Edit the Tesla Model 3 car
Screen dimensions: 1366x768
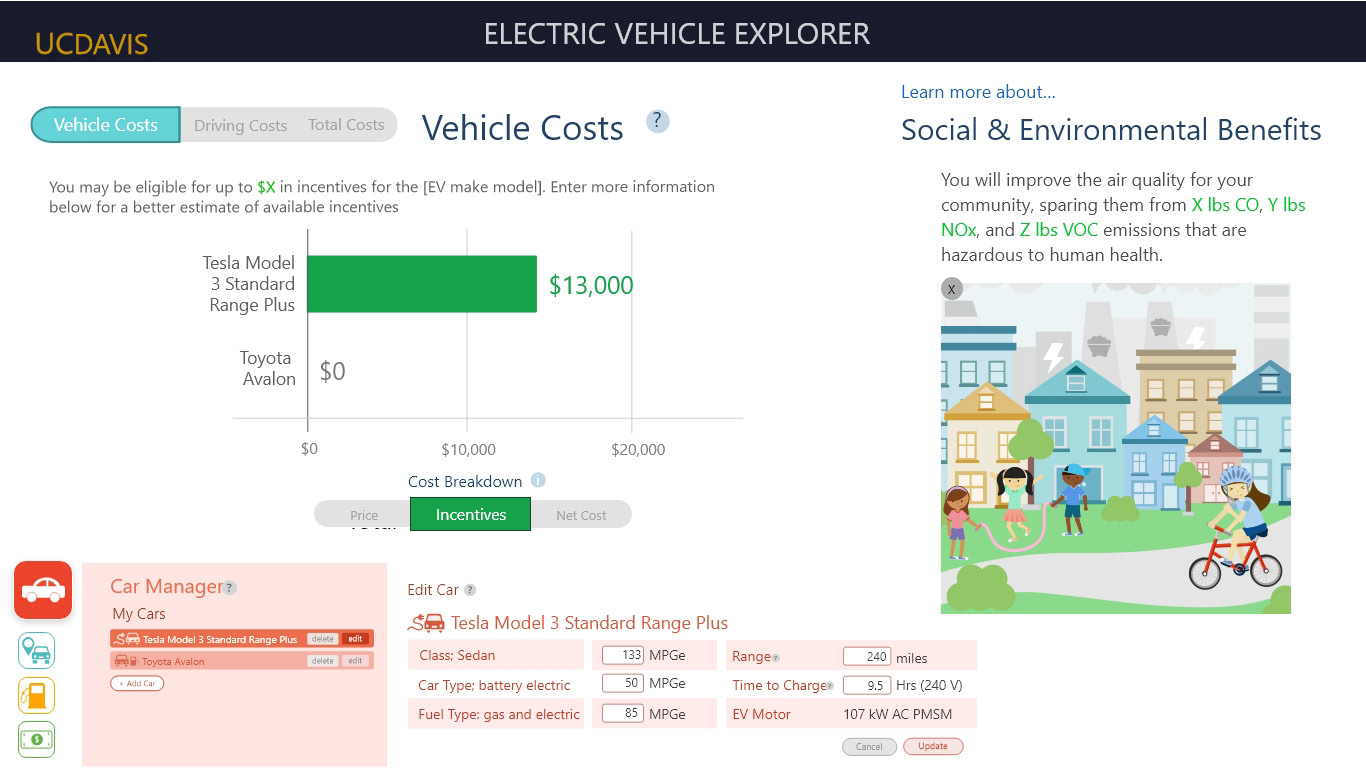coord(355,639)
